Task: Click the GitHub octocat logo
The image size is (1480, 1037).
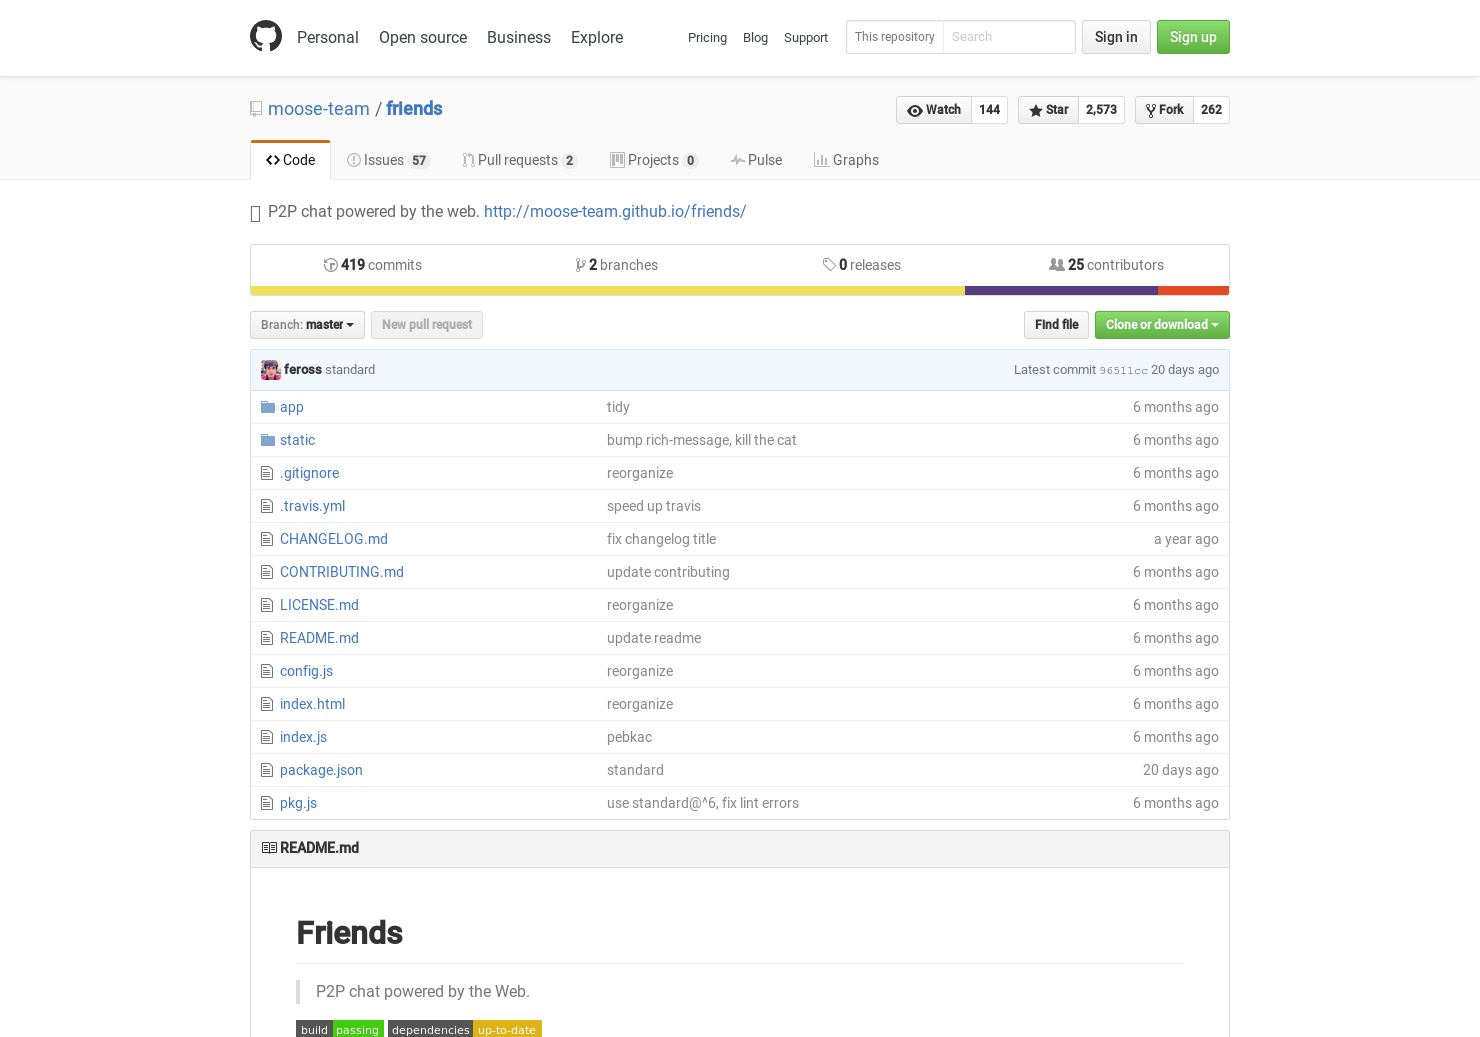Action: click(266, 36)
